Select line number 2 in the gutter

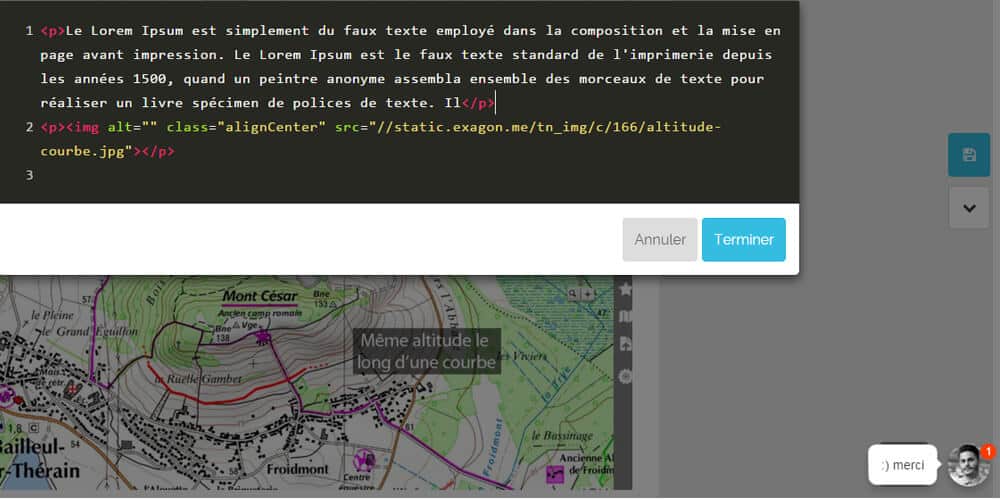29,127
